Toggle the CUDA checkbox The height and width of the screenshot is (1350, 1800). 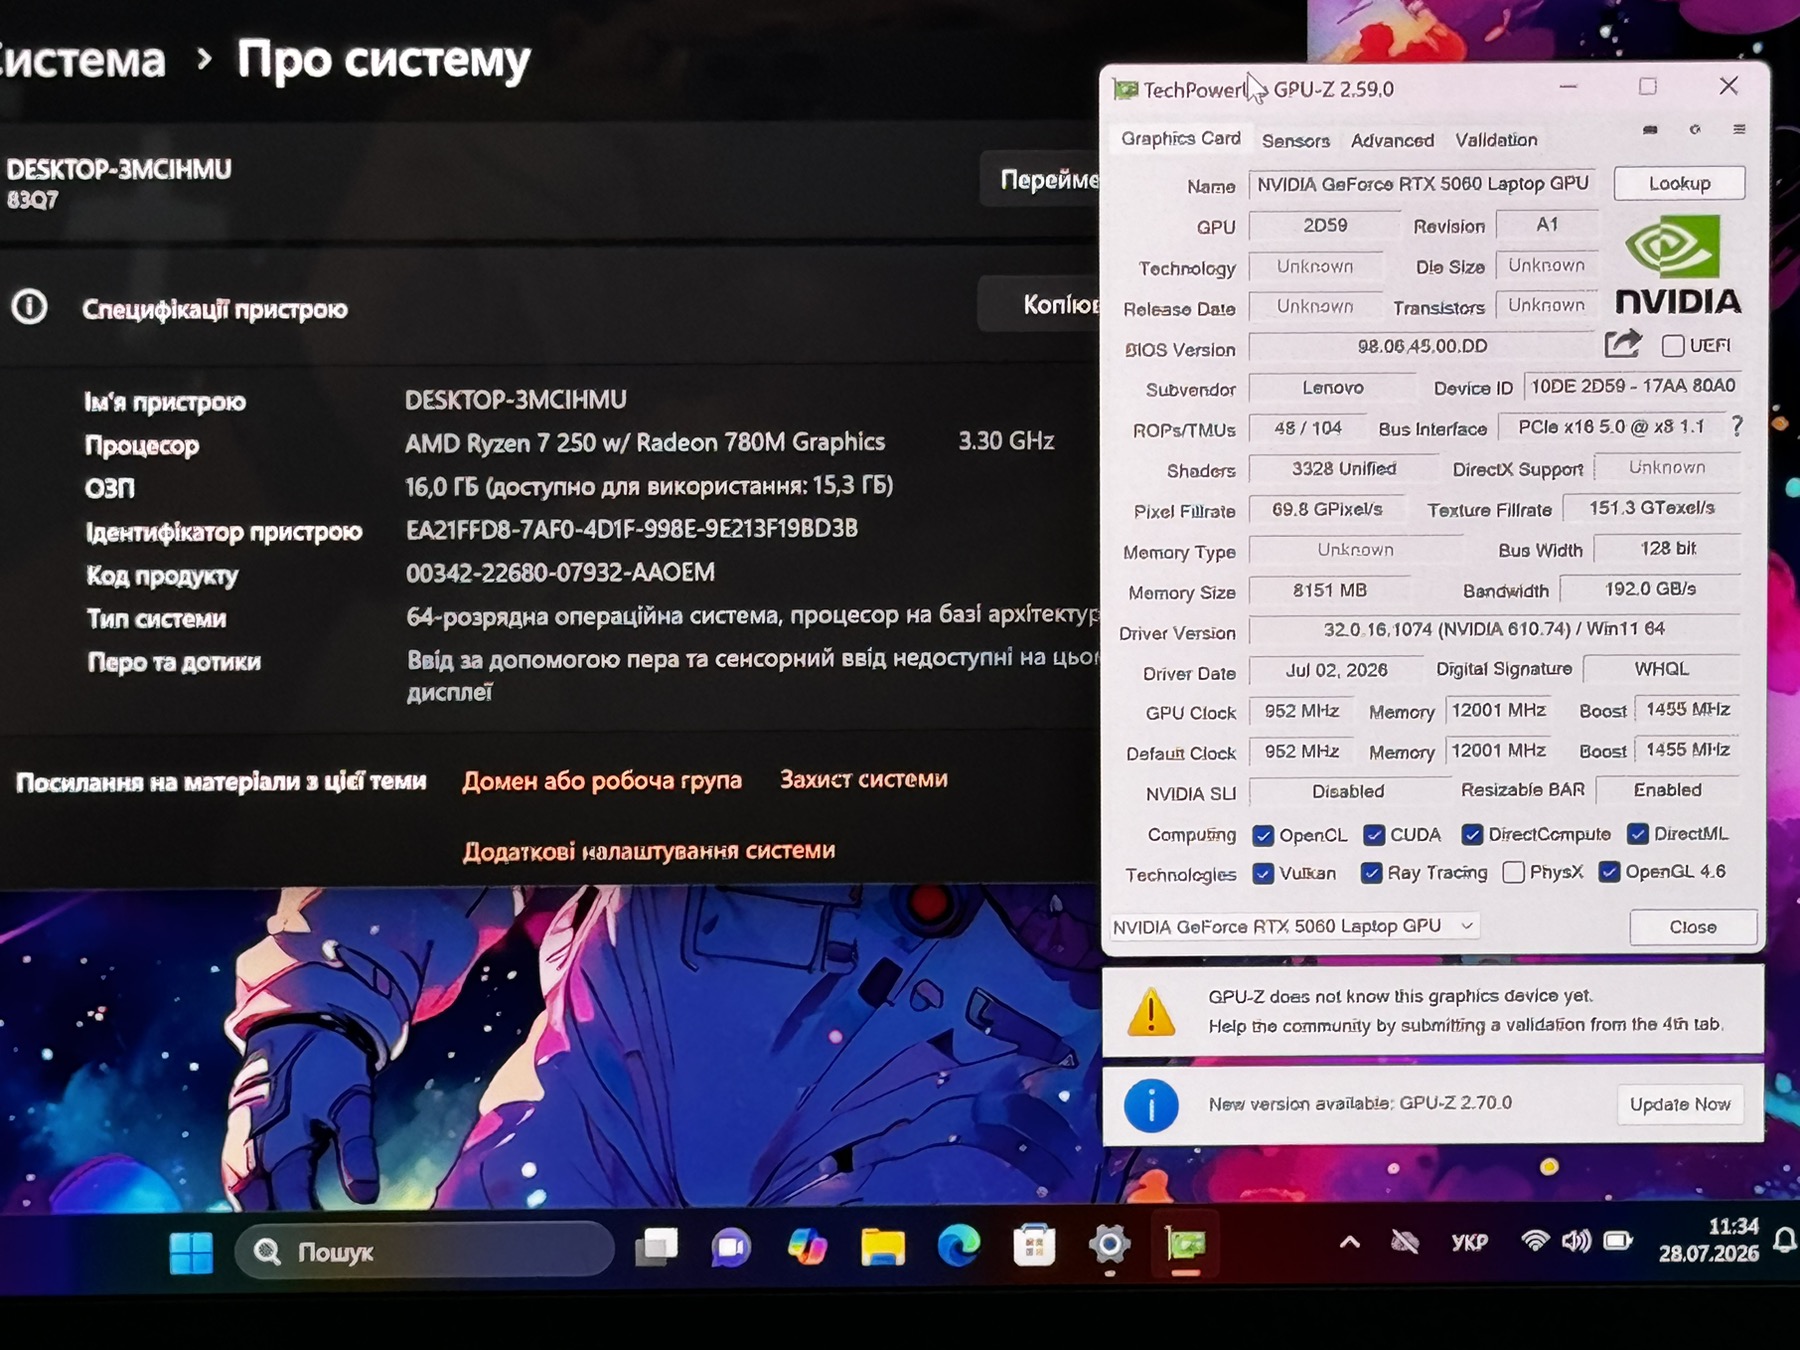click(1374, 834)
